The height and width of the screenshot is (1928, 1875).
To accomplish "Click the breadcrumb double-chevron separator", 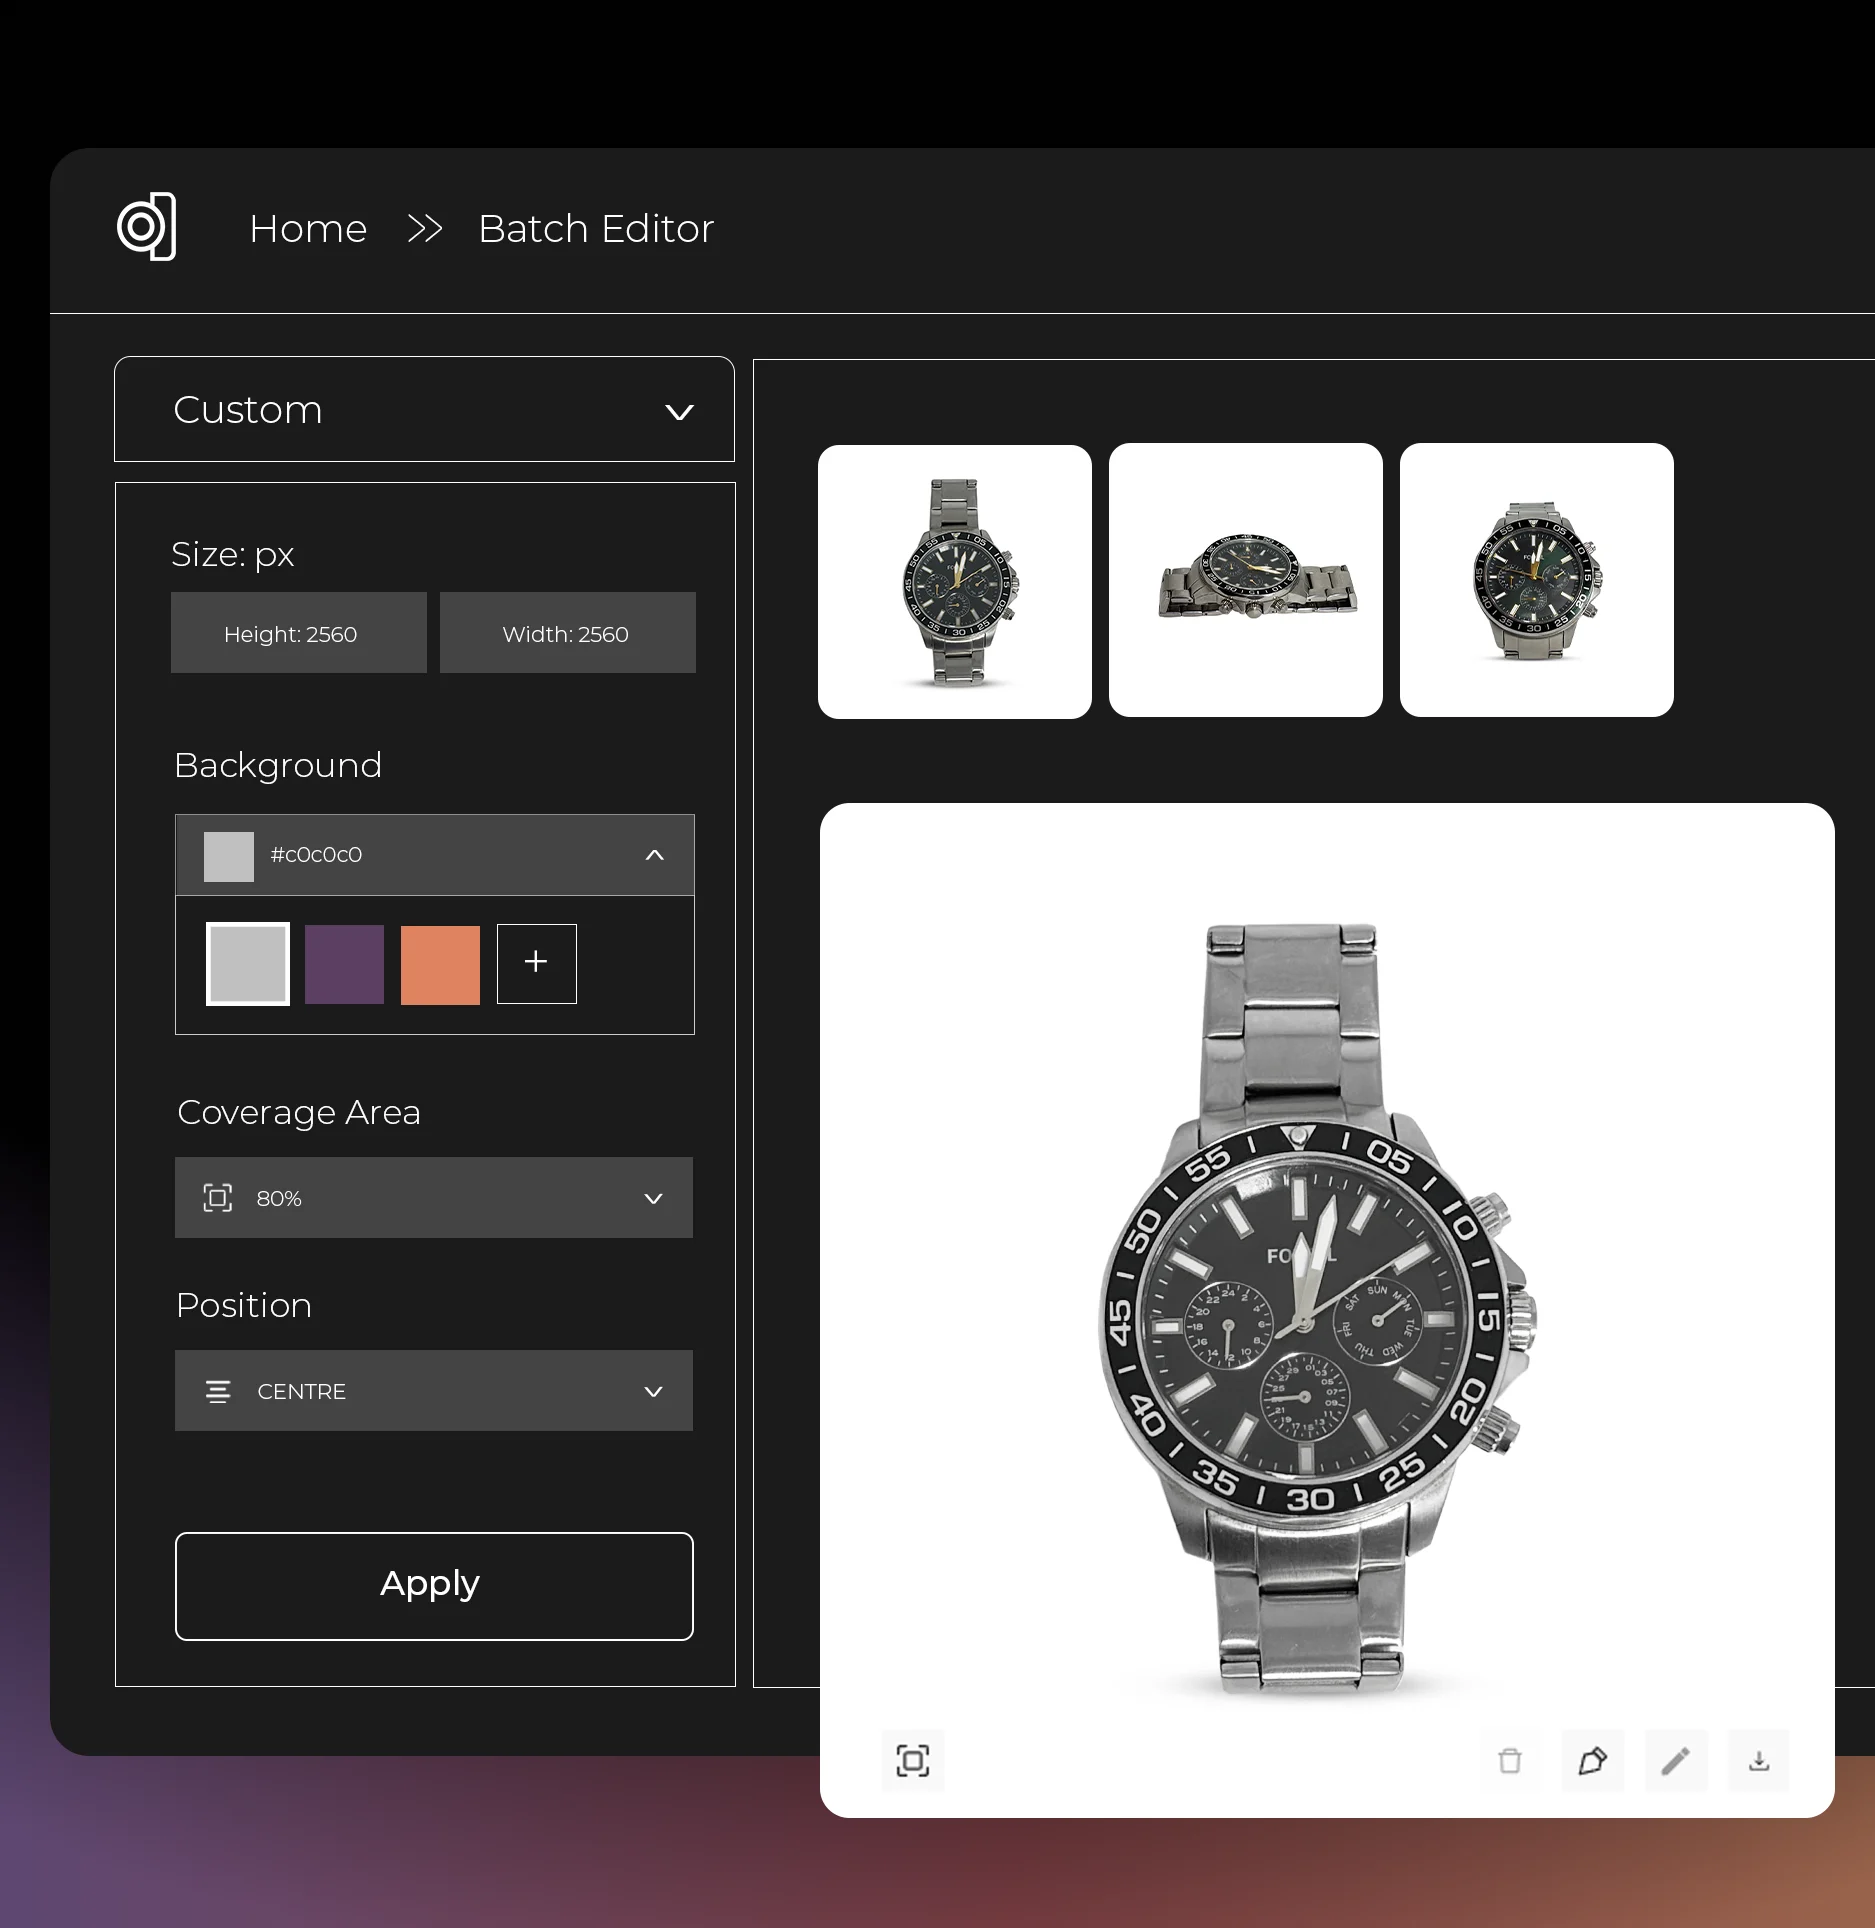I will click(x=425, y=229).
